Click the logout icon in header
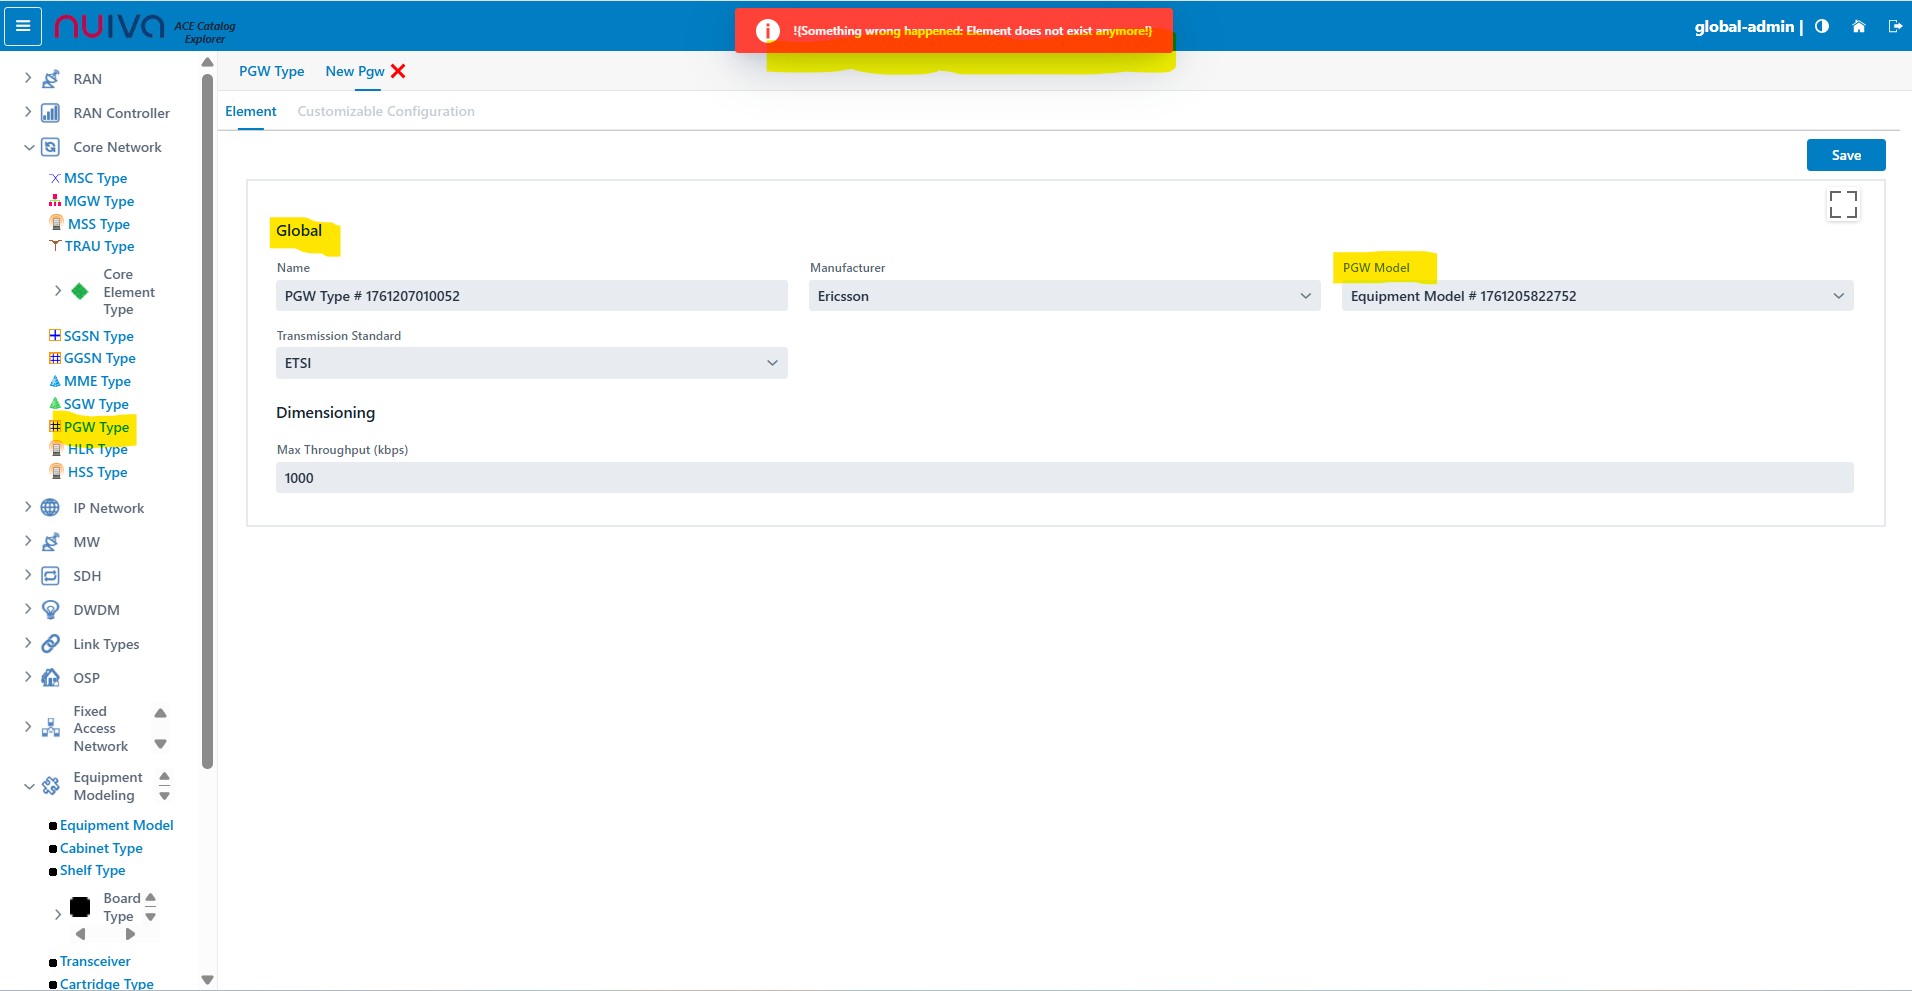 click(x=1894, y=27)
